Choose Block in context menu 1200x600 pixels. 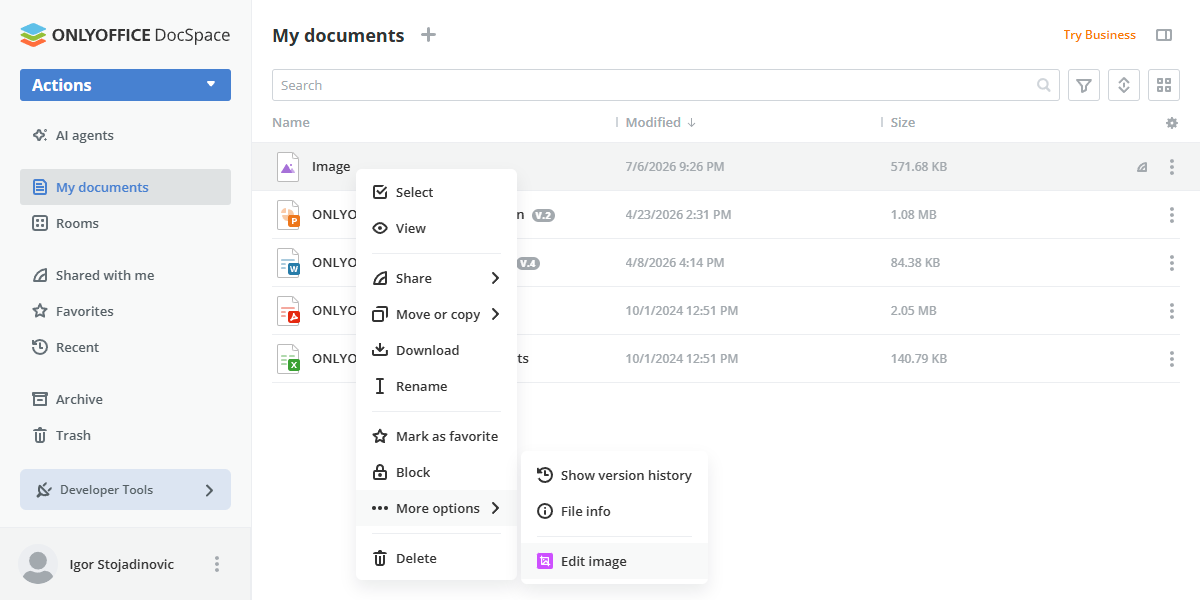(436, 472)
